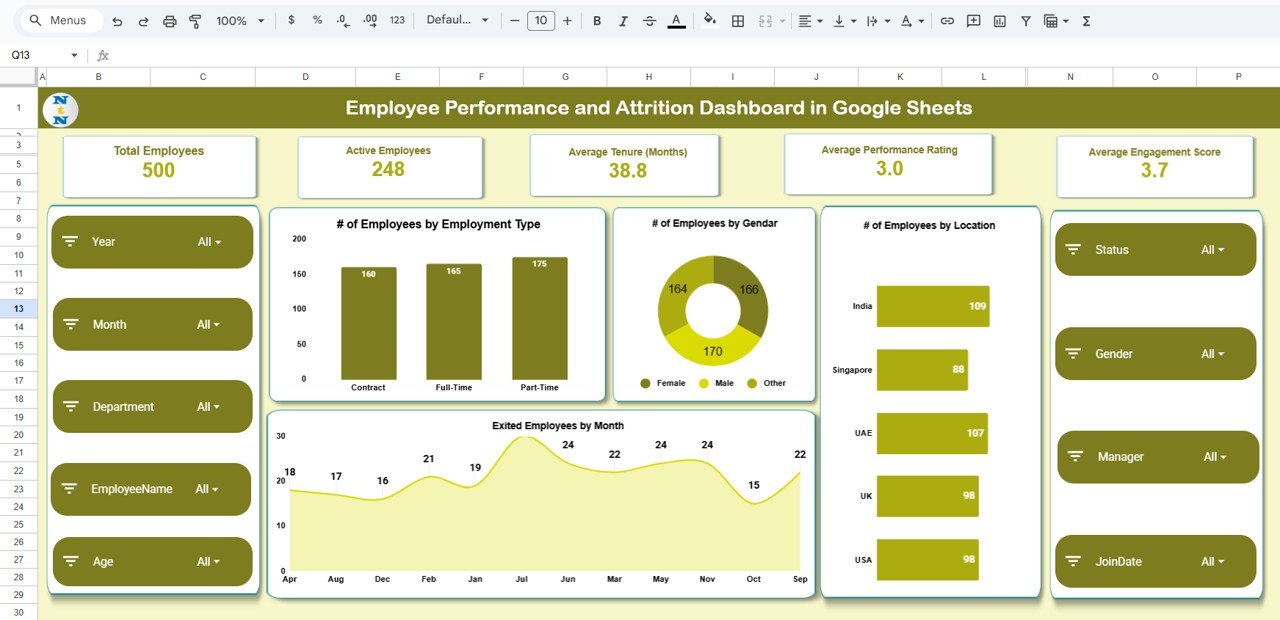
Task: Toggle strikethrough formatting
Action: coord(648,19)
